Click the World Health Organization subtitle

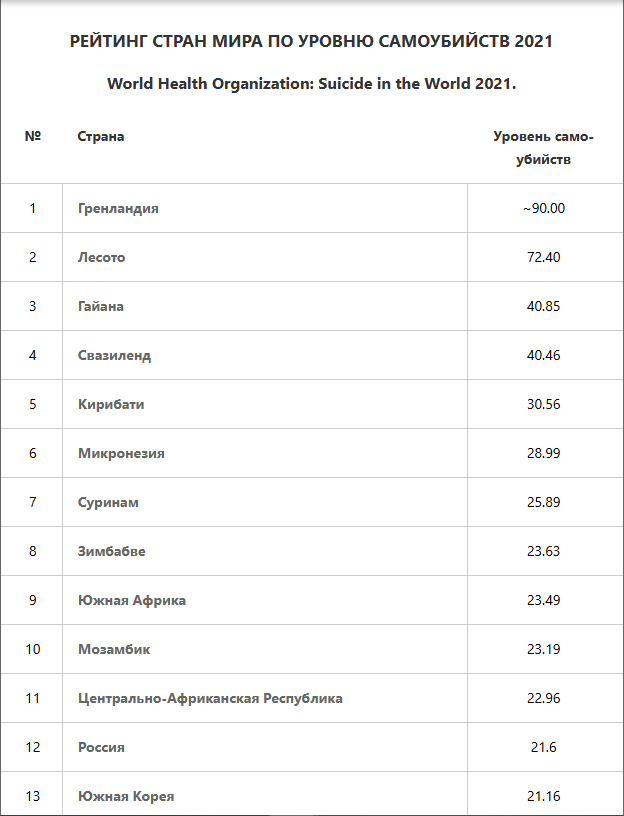(x=311, y=84)
